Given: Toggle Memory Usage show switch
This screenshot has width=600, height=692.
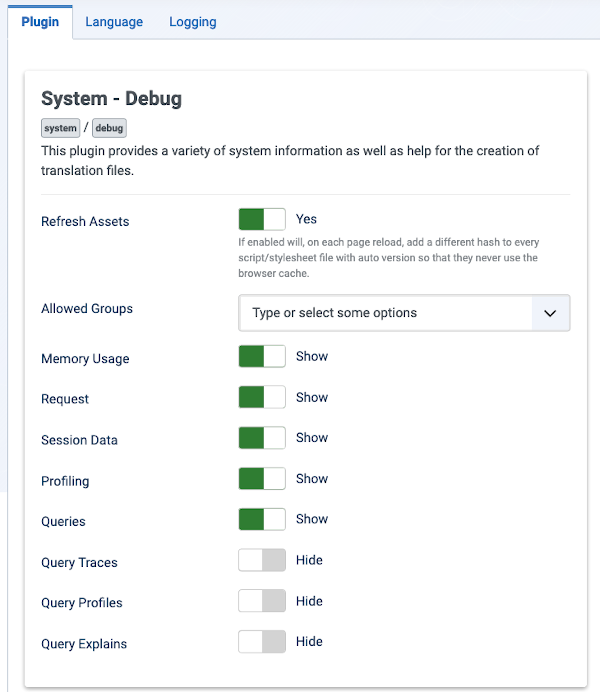Looking at the screenshot, I should [x=262, y=356].
